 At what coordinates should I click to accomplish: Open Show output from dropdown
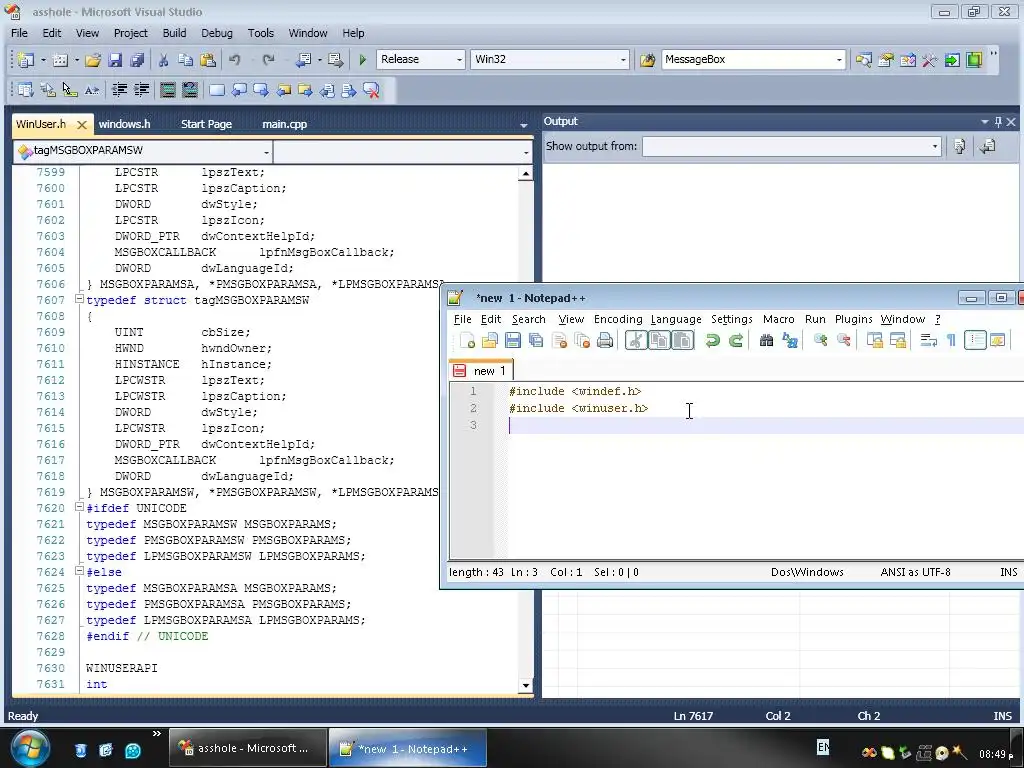coord(935,146)
